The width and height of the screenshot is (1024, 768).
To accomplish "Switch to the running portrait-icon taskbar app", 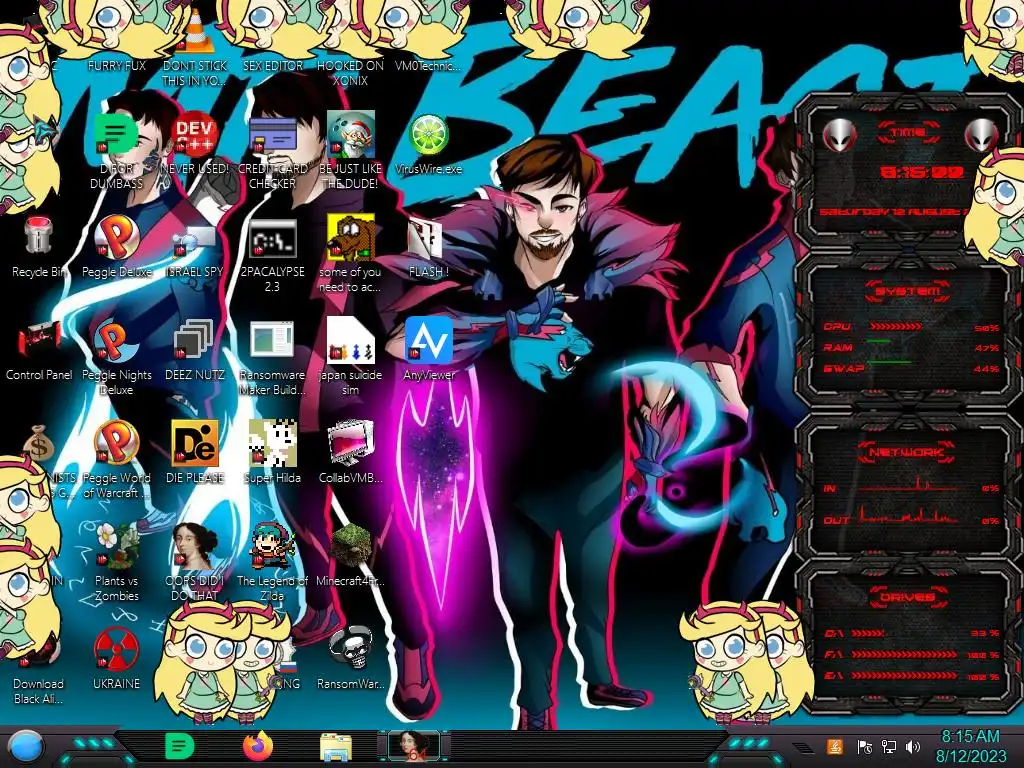I will coord(414,746).
